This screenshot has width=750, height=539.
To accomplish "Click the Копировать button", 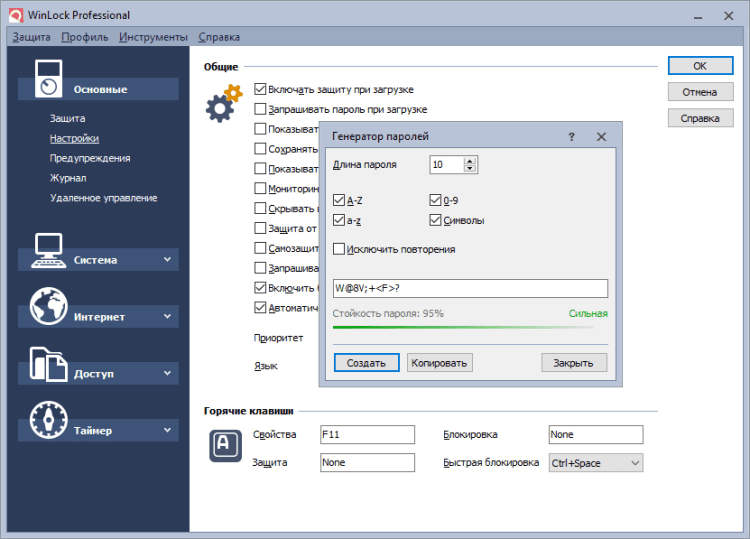I will 440,363.
